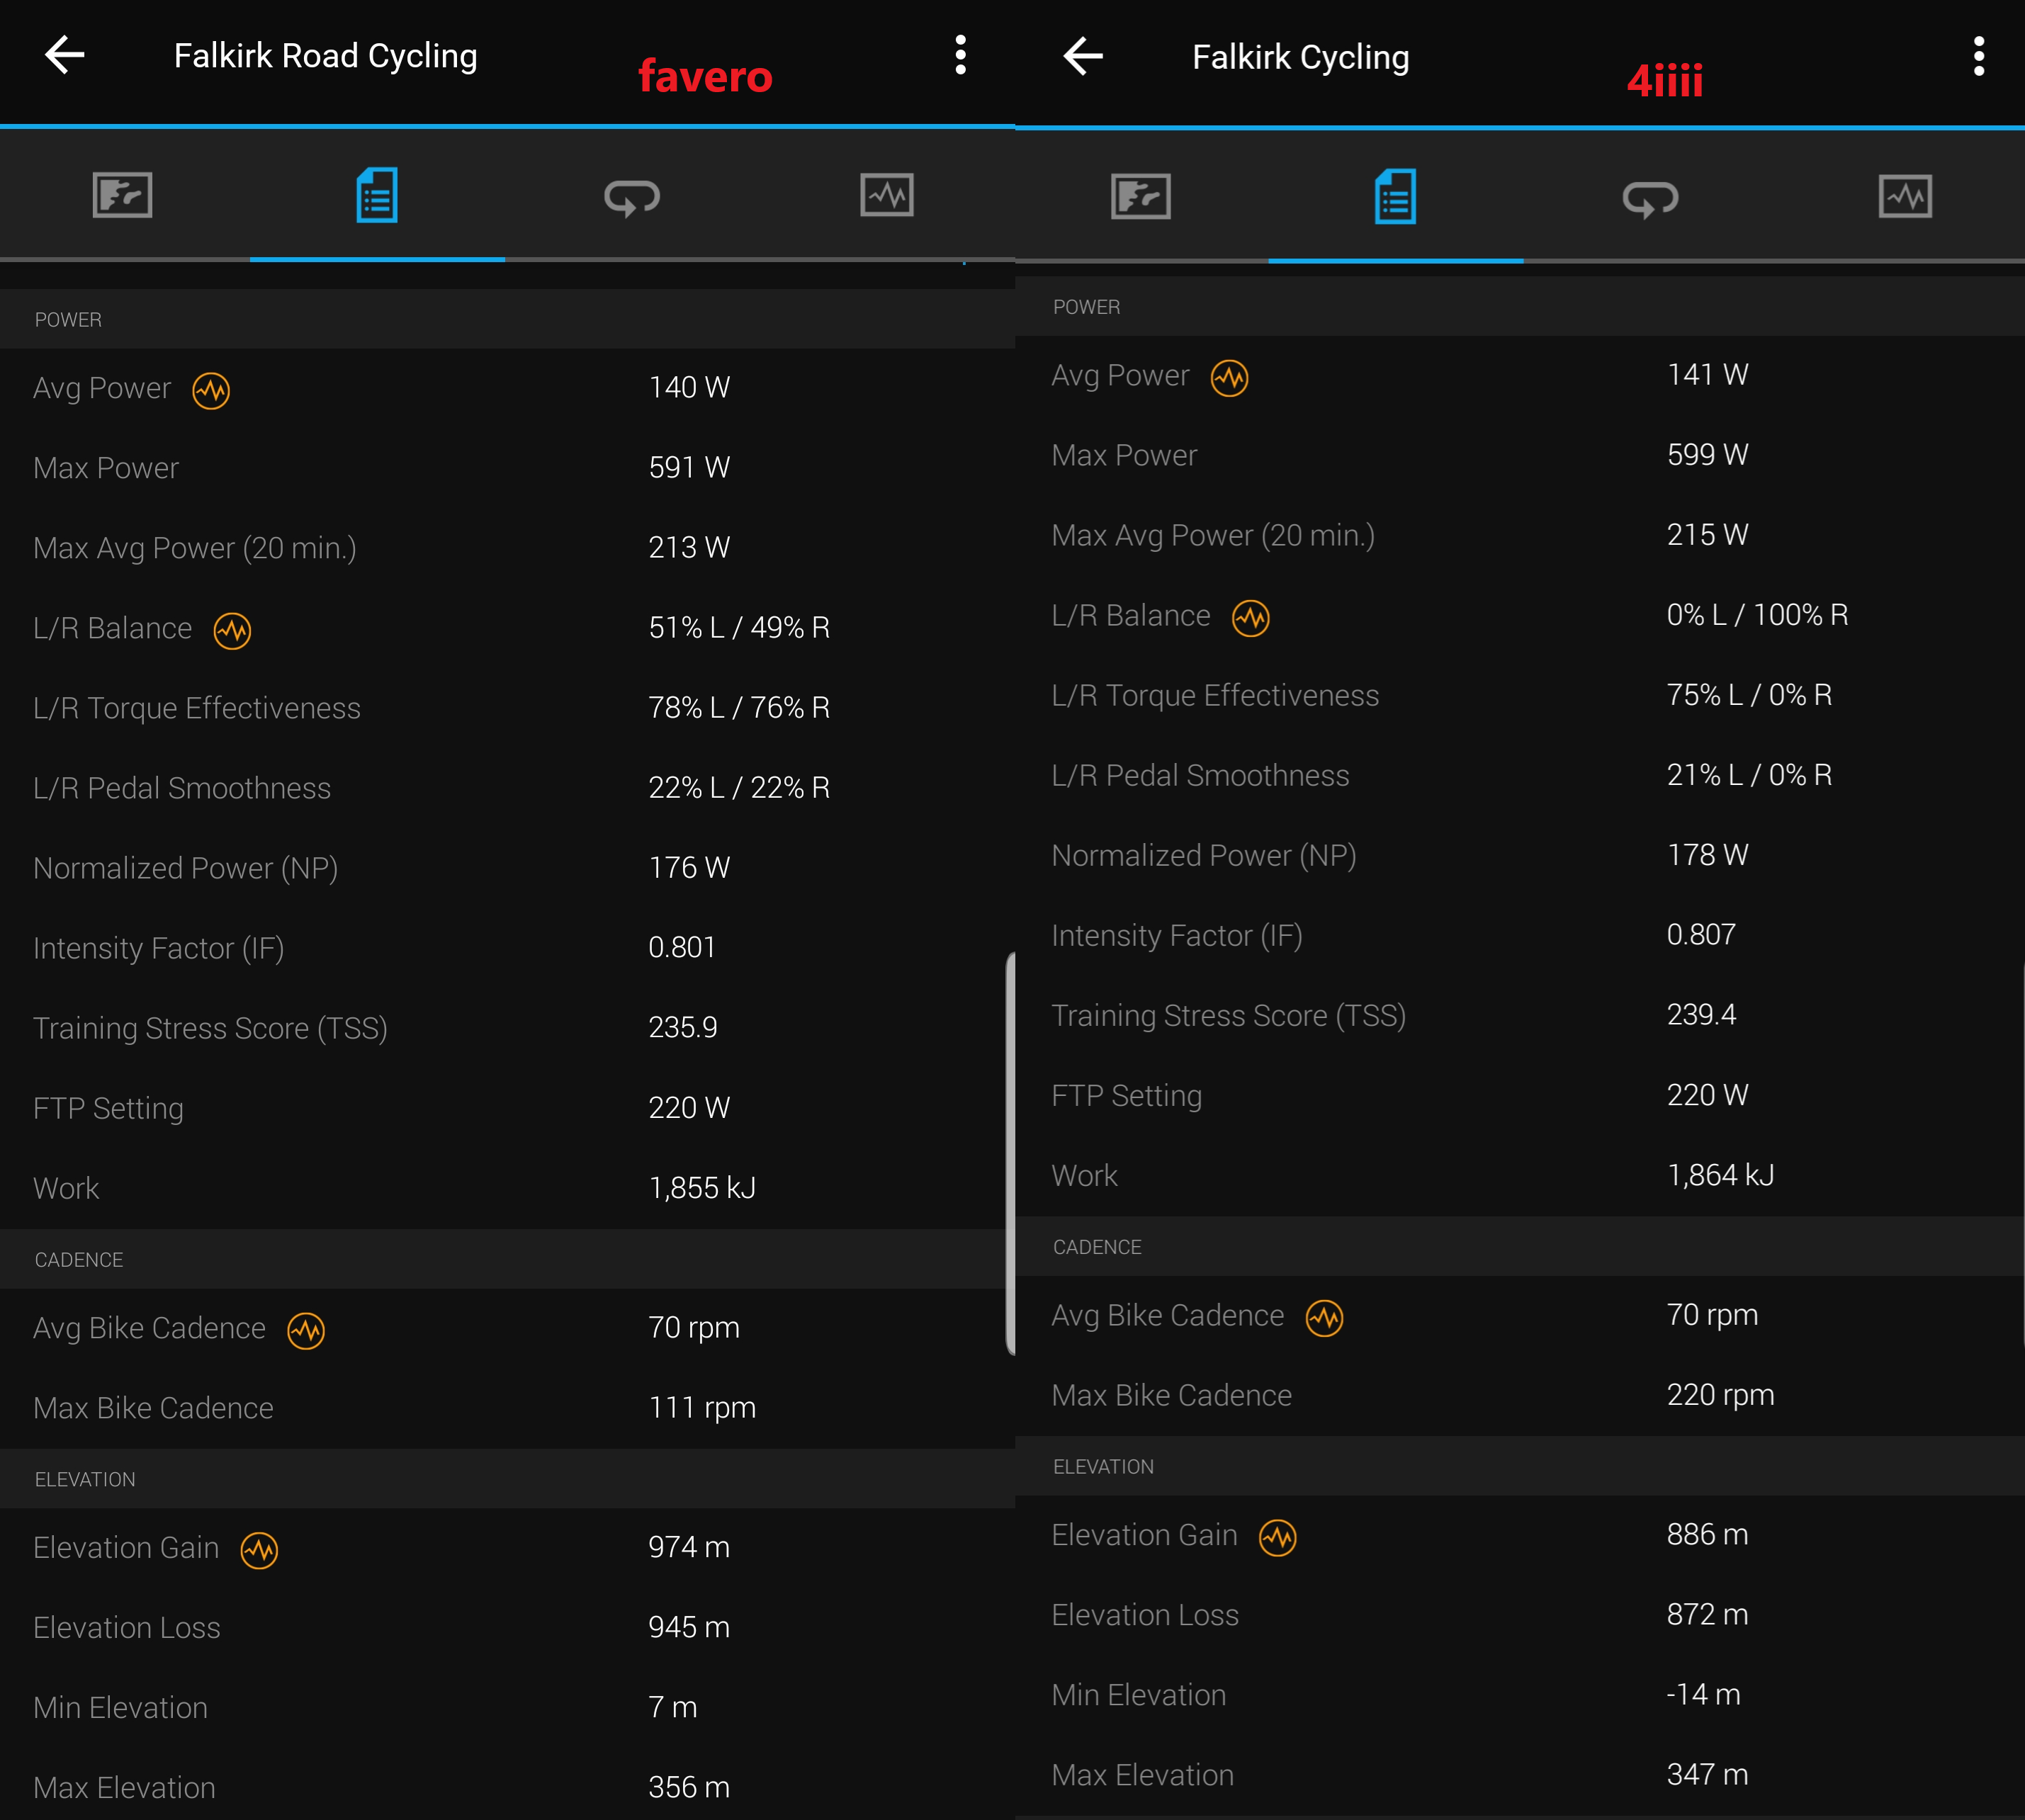Viewport: 2025px width, 1820px height.
Task: Open the charts tab in favero screen
Action: [x=887, y=195]
